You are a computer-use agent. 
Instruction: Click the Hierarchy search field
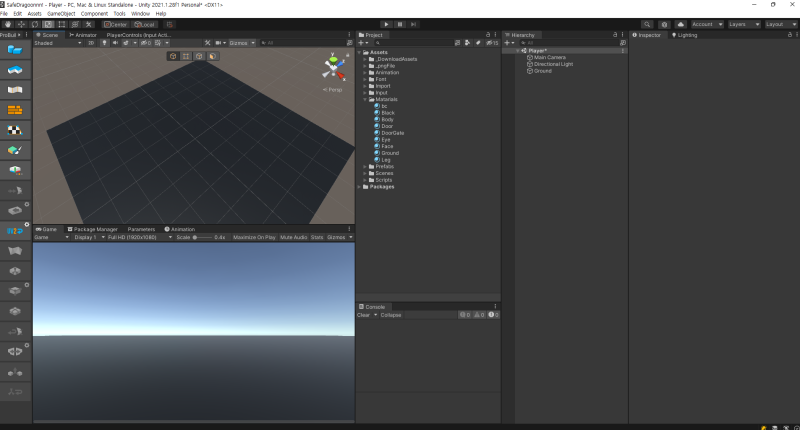569,43
